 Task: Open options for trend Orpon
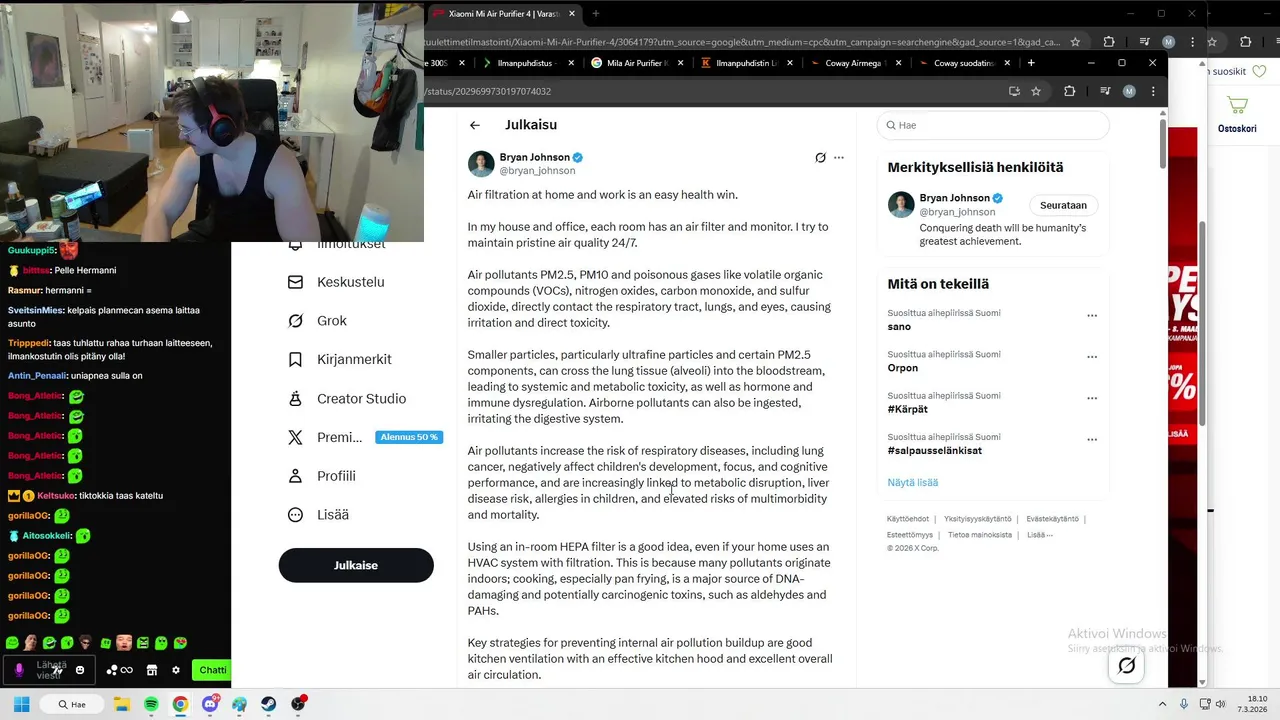pos(1092,357)
